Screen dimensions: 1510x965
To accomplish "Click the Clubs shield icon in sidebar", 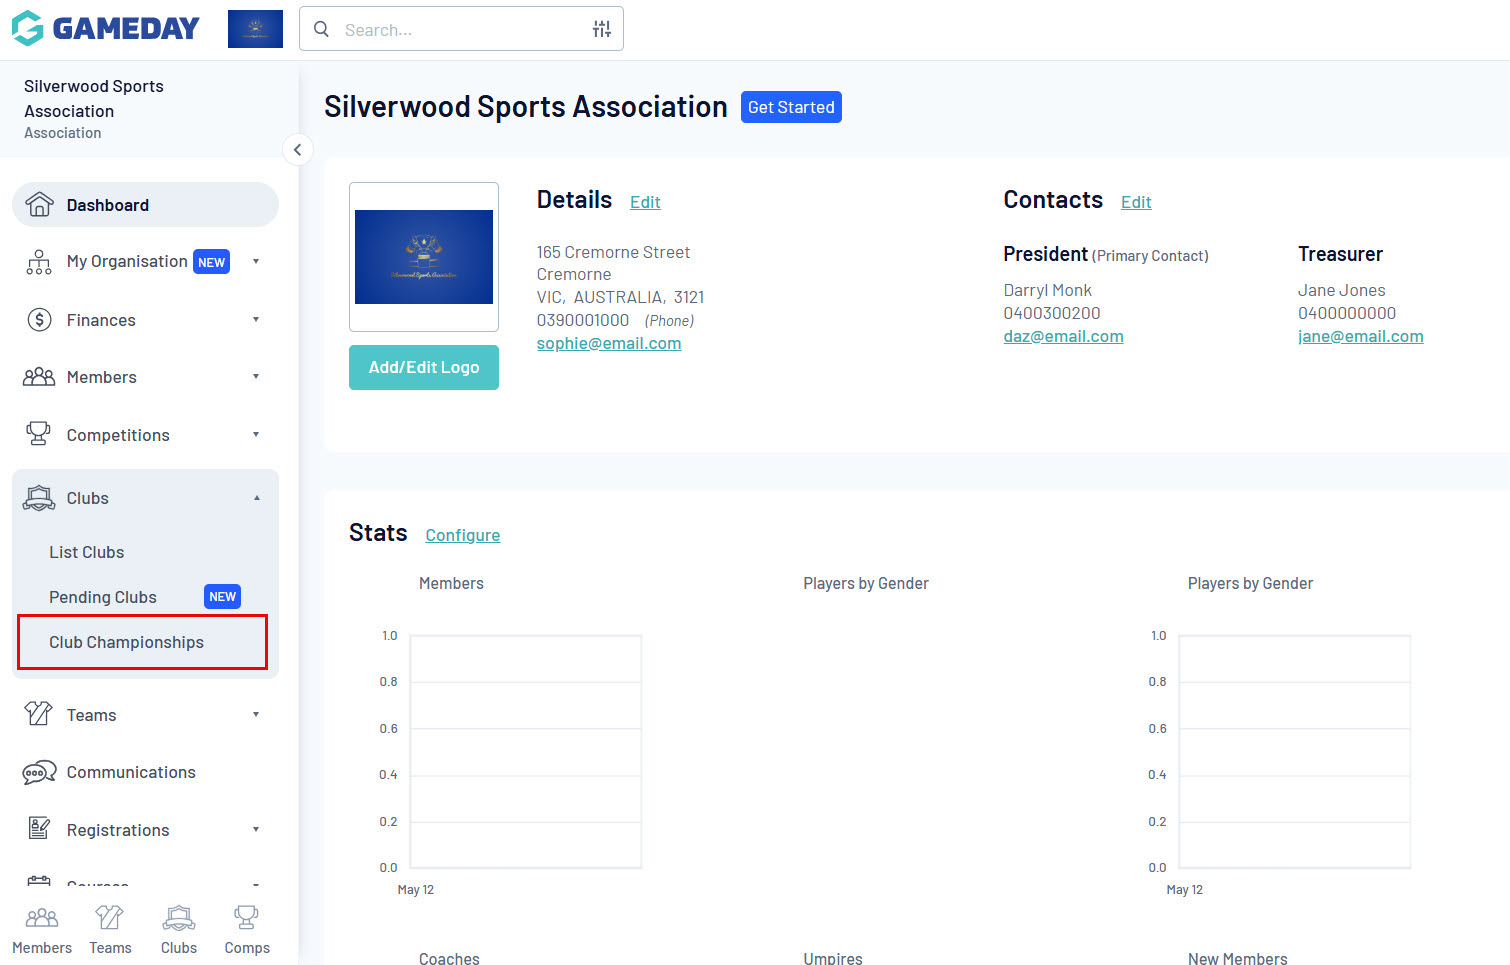I will click(x=39, y=498).
